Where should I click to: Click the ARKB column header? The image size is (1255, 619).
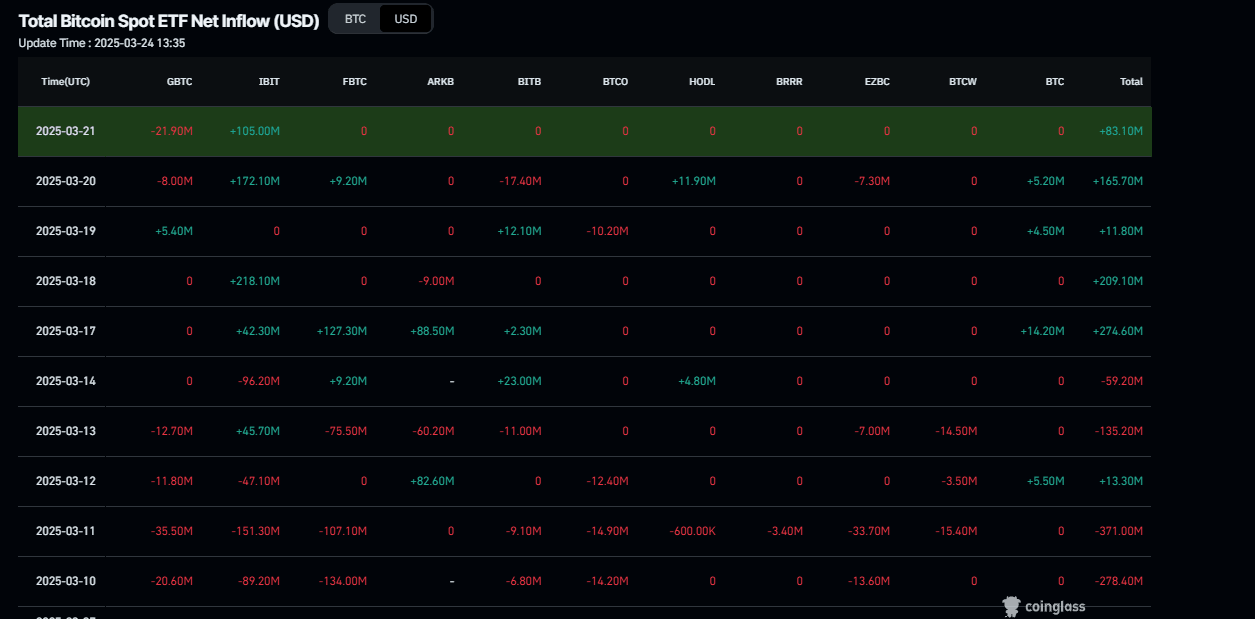coord(441,82)
